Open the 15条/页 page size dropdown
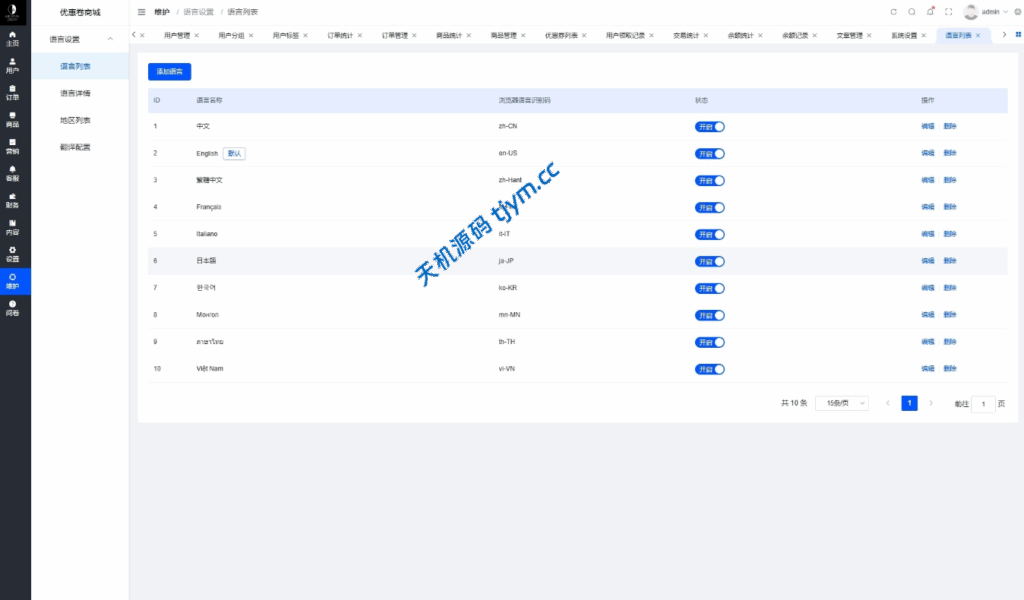This screenshot has height=600, width=1024. pyautogui.click(x=841, y=403)
